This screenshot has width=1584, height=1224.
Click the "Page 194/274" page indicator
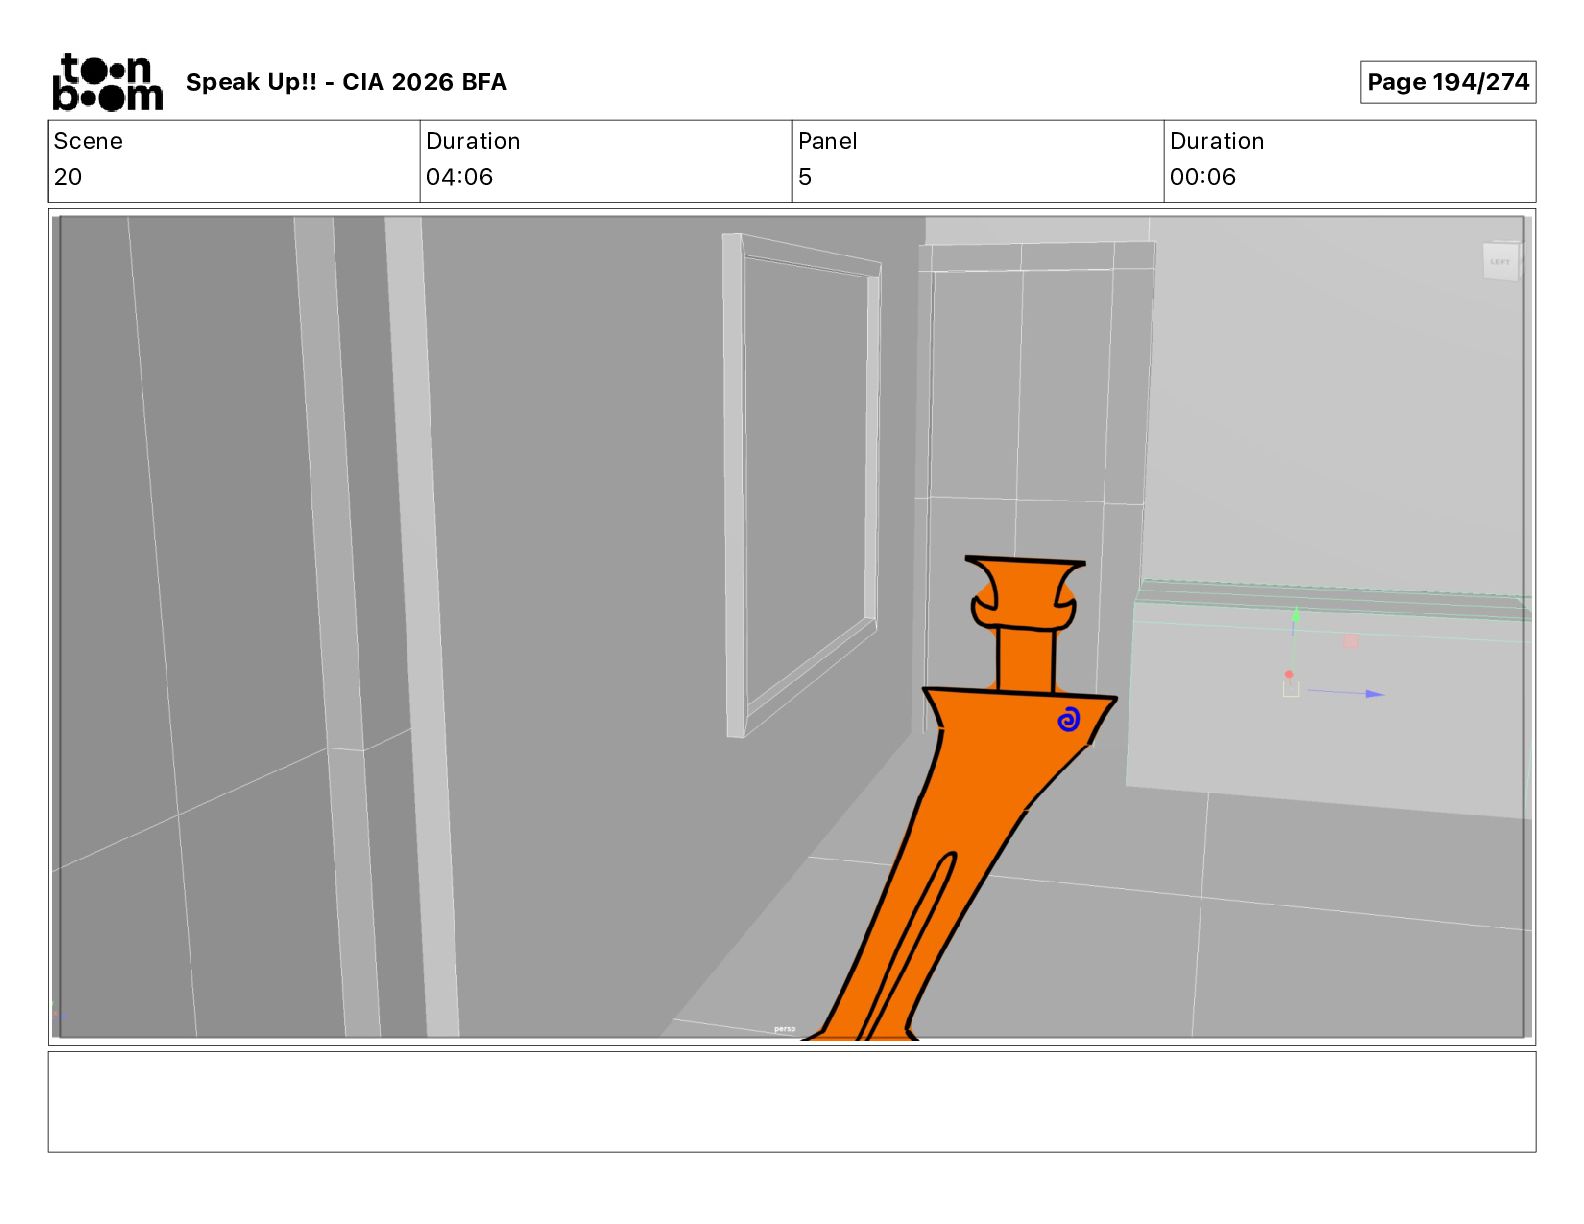[1448, 82]
